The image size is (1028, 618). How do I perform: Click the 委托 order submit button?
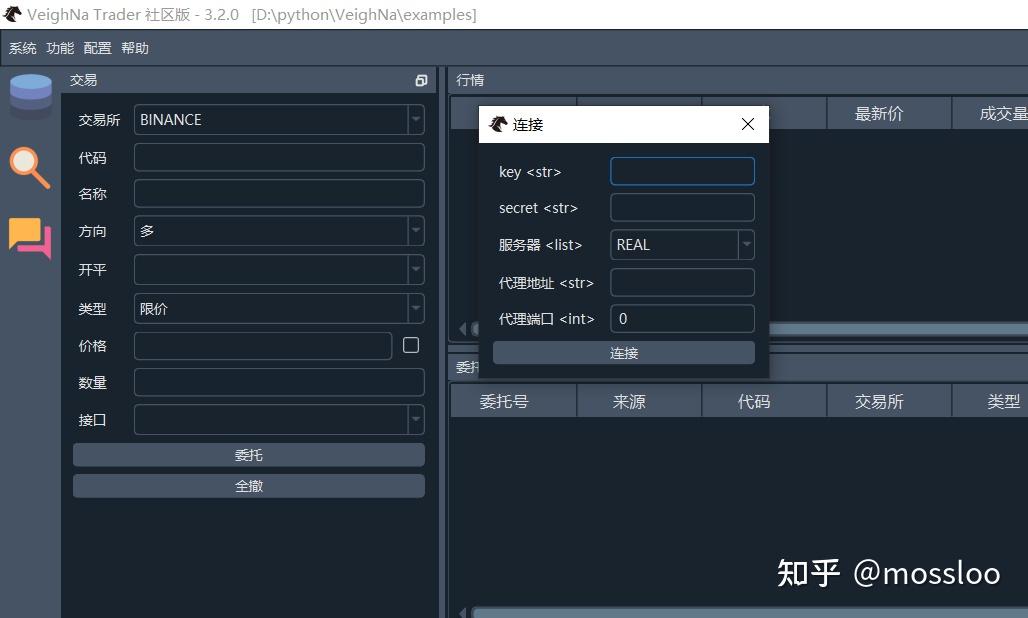click(x=248, y=454)
